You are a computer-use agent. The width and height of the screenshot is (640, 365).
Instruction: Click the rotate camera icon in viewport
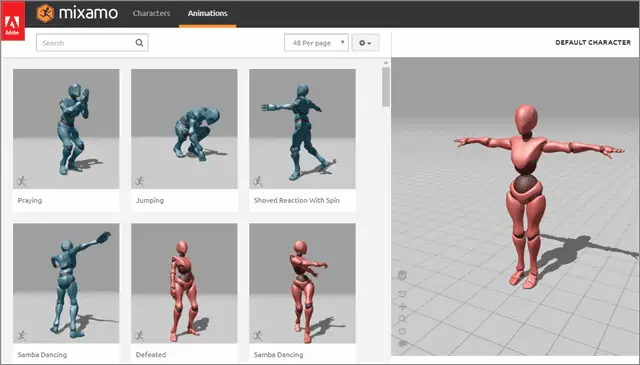click(402, 294)
